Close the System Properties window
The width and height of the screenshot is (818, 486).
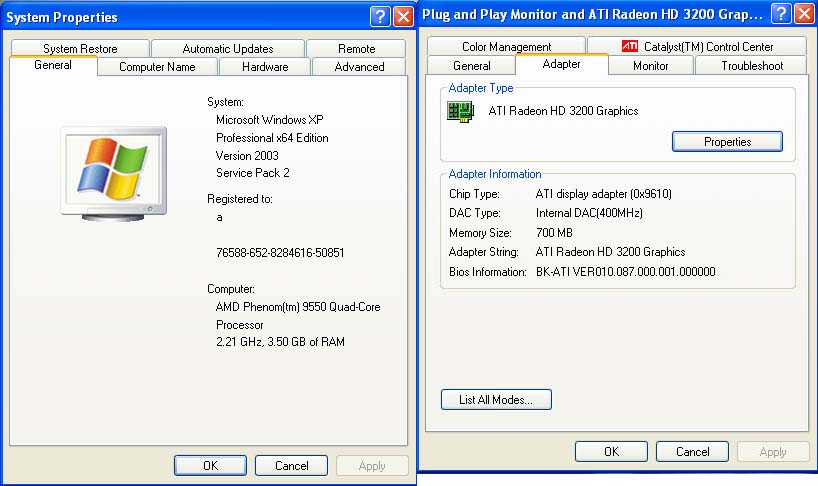(x=403, y=17)
